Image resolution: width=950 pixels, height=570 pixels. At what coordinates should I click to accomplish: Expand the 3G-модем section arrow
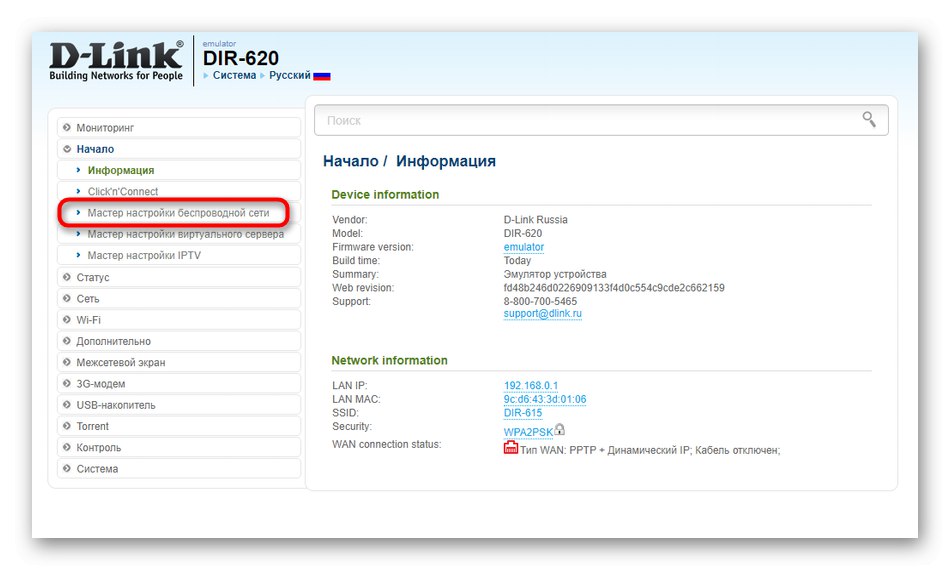67,383
